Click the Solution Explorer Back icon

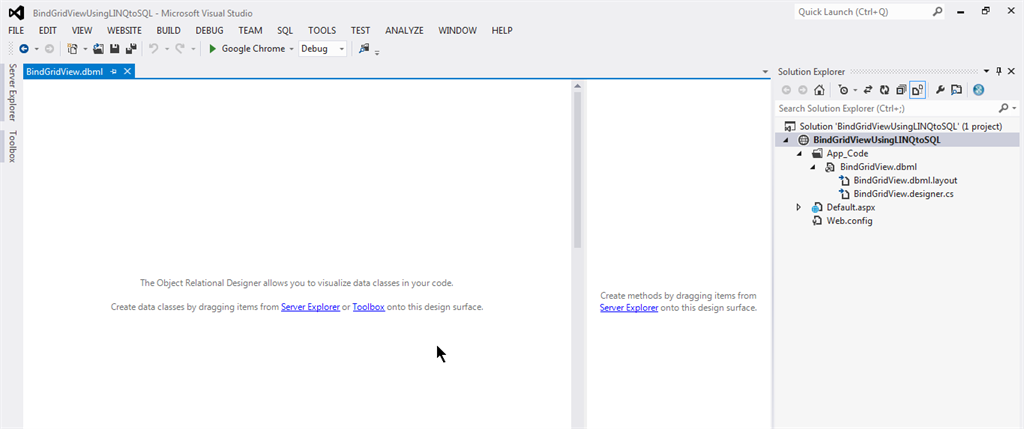tap(786, 90)
